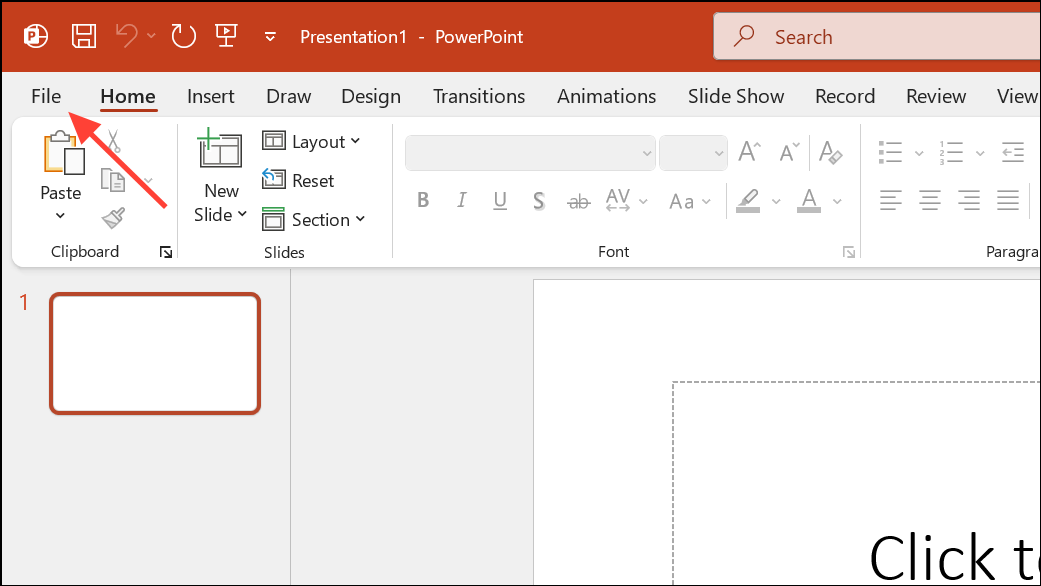Start slideshow from beginning via Quick Access toolbar
Screen dimensions: 1041x586
[x=226, y=35]
